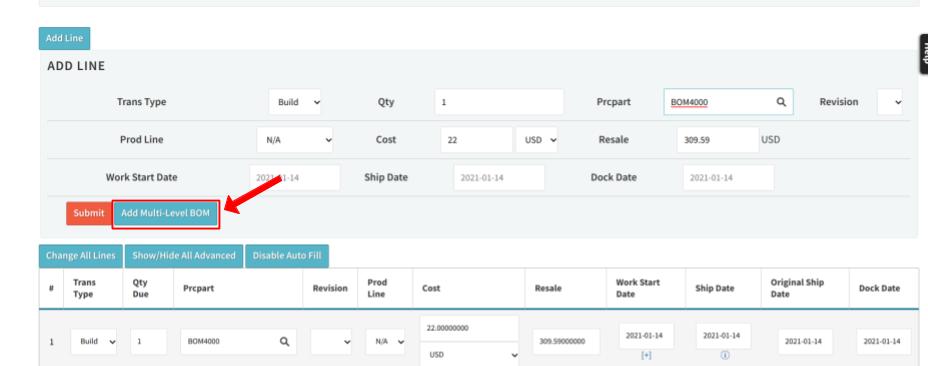Screen dimensions: 928x366
Task: Open the Cost currency USD dropdown in Add Line
Action: (537, 140)
